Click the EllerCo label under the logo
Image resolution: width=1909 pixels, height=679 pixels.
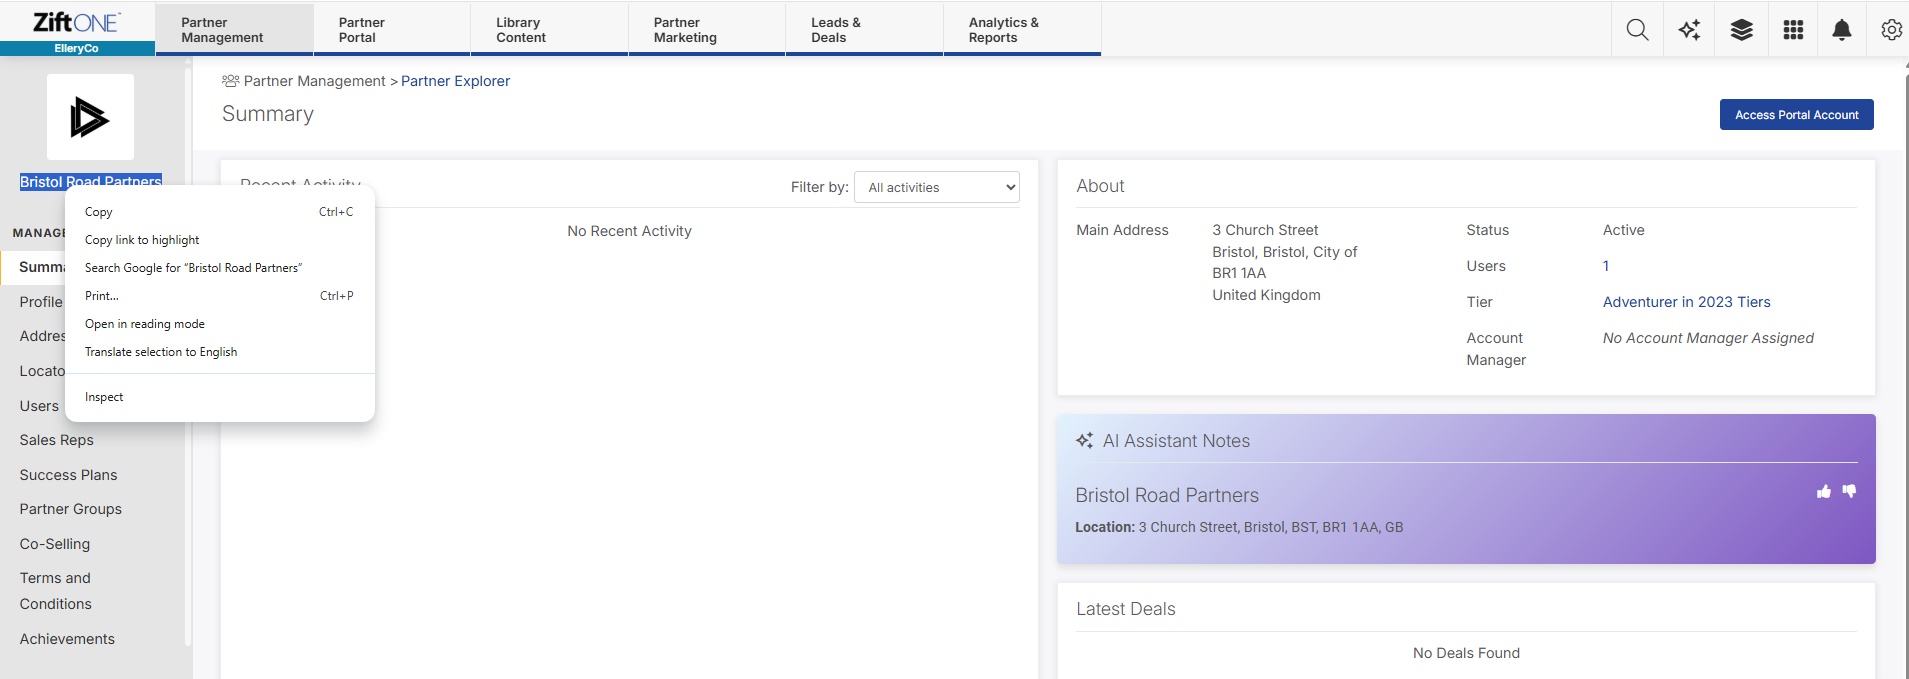(77, 48)
